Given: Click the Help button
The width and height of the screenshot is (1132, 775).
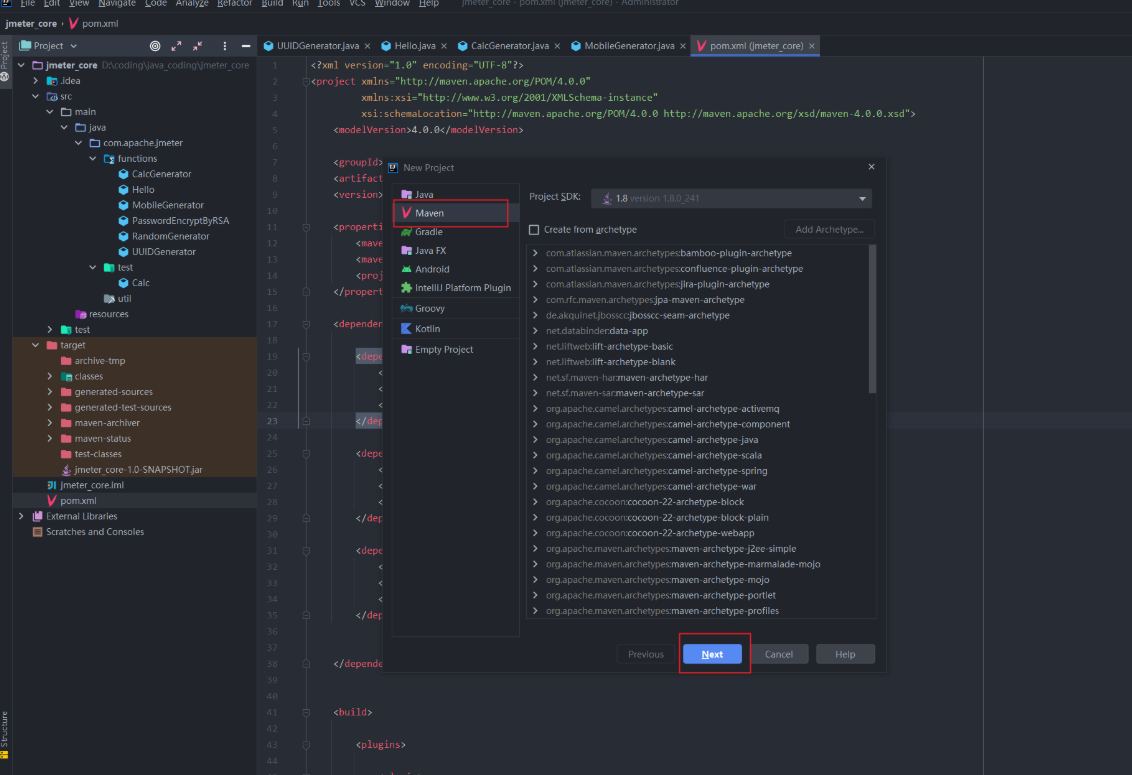Looking at the screenshot, I should coord(845,654).
